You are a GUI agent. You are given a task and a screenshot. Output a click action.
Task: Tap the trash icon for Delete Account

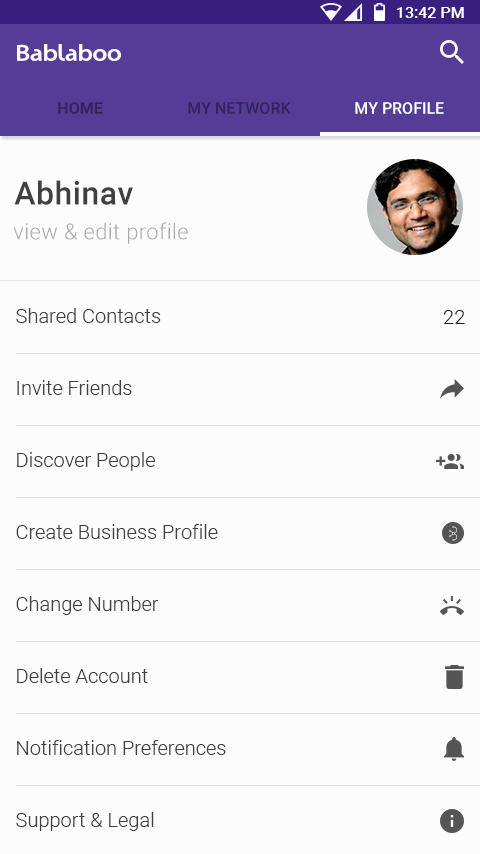(454, 677)
